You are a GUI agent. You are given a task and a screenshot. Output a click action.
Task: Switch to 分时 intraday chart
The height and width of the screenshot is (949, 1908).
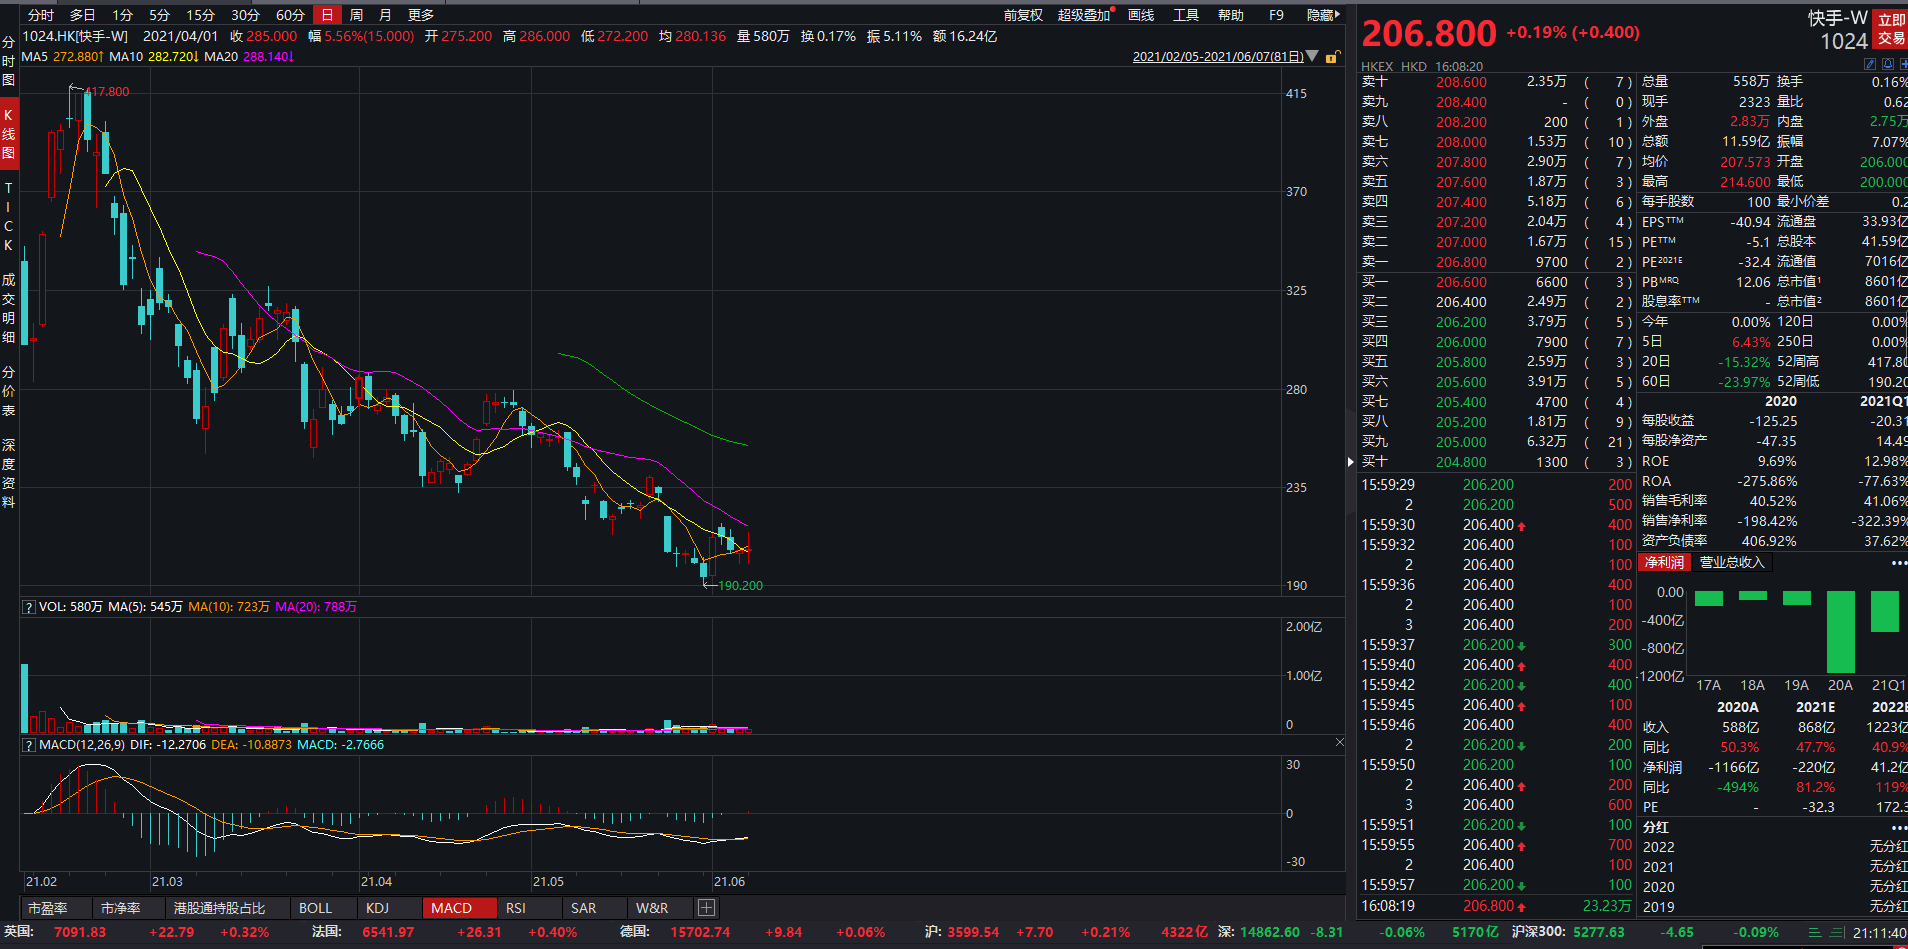coord(41,15)
